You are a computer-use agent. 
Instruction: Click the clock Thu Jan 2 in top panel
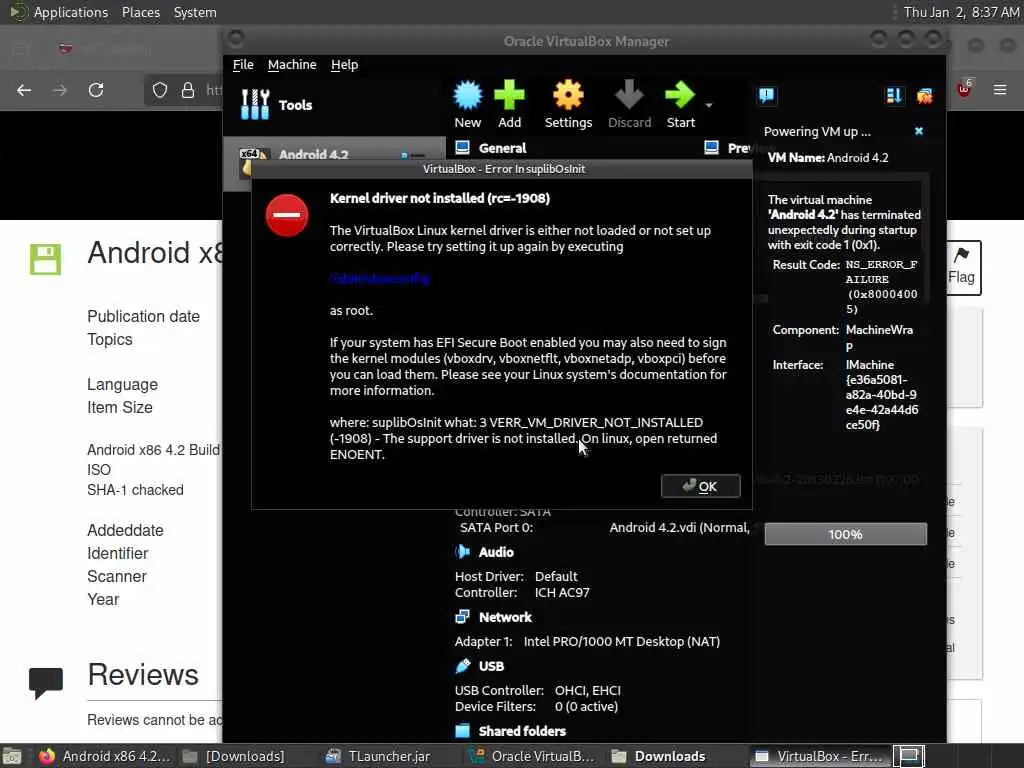(x=961, y=12)
